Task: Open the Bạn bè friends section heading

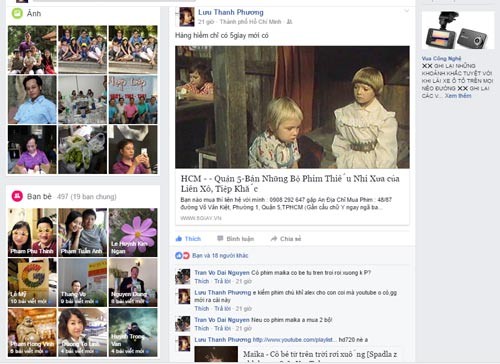Action: click(x=39, y=196)
